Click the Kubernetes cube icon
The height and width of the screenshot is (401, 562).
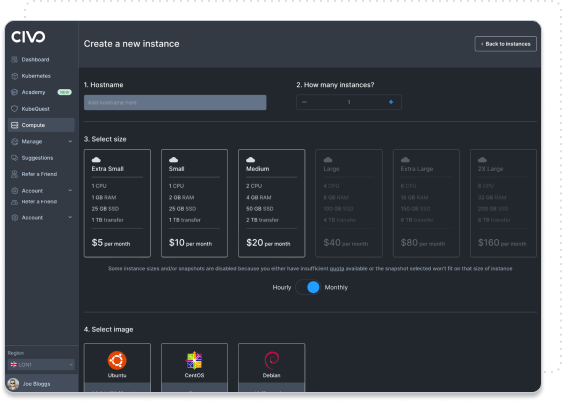pos(14,76)
